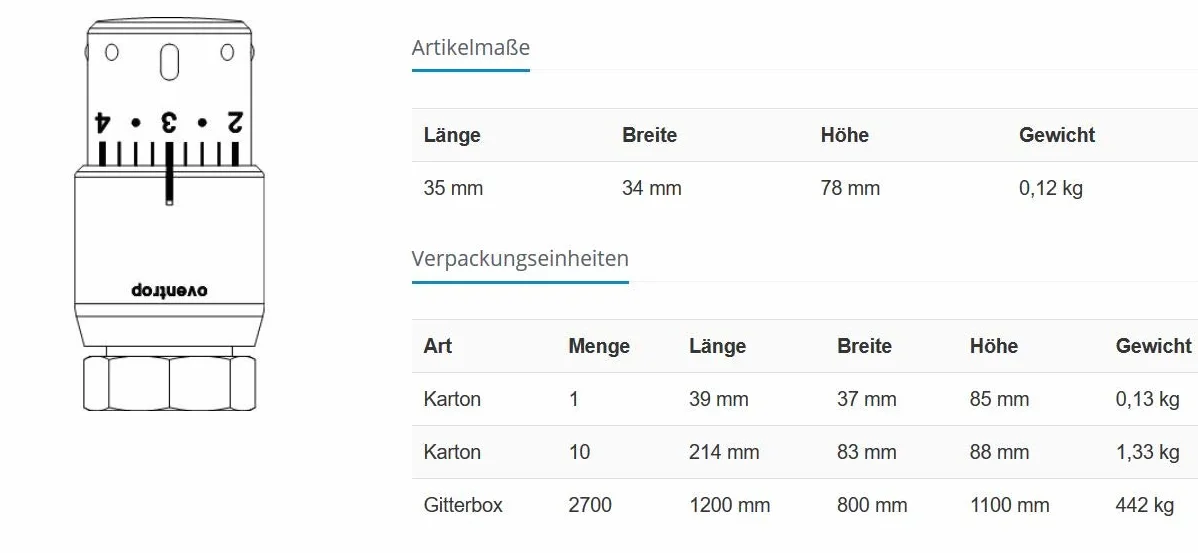
Task: Click the 35 mm Länge value
Action: [x=453, y=188]
